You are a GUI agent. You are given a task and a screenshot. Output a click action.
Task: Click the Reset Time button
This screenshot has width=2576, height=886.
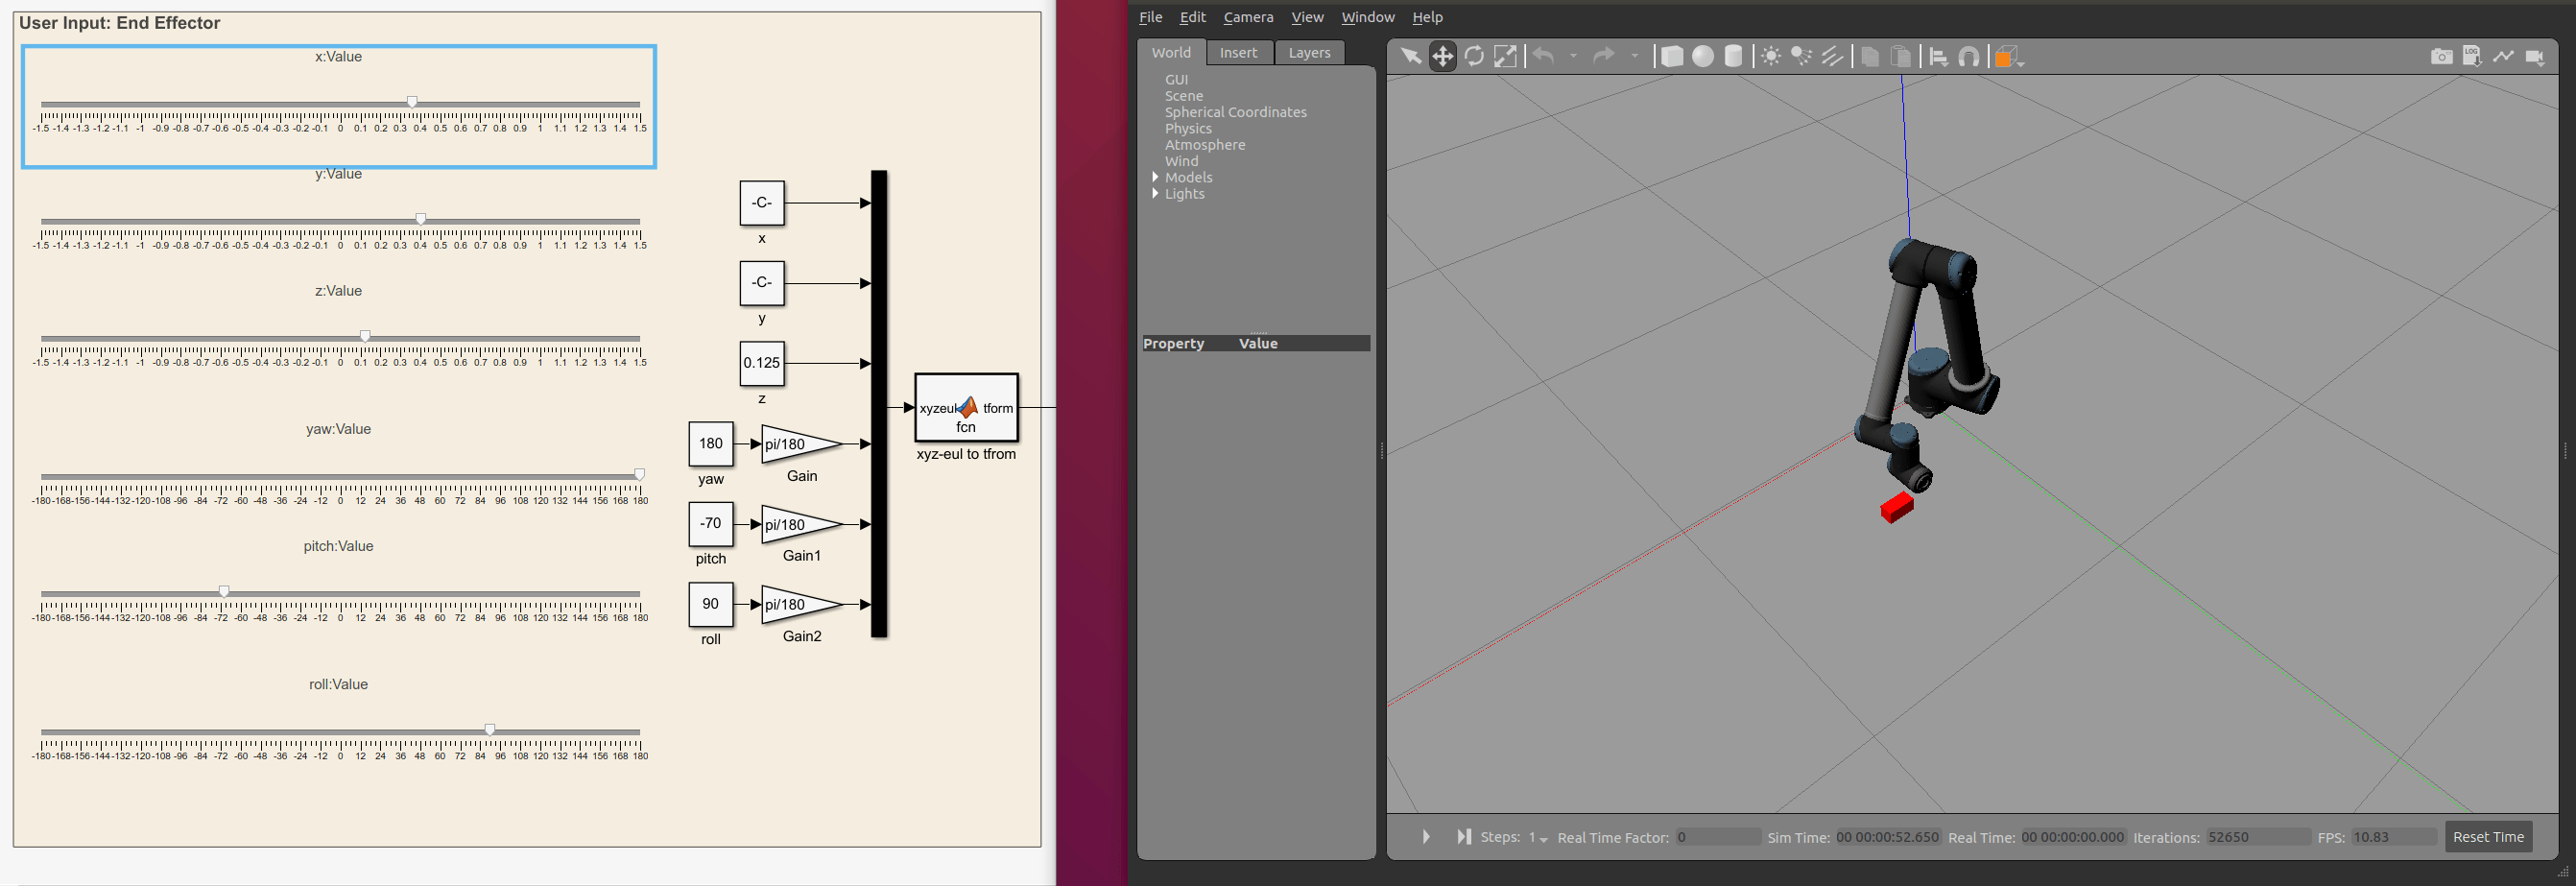[2488, 837]
